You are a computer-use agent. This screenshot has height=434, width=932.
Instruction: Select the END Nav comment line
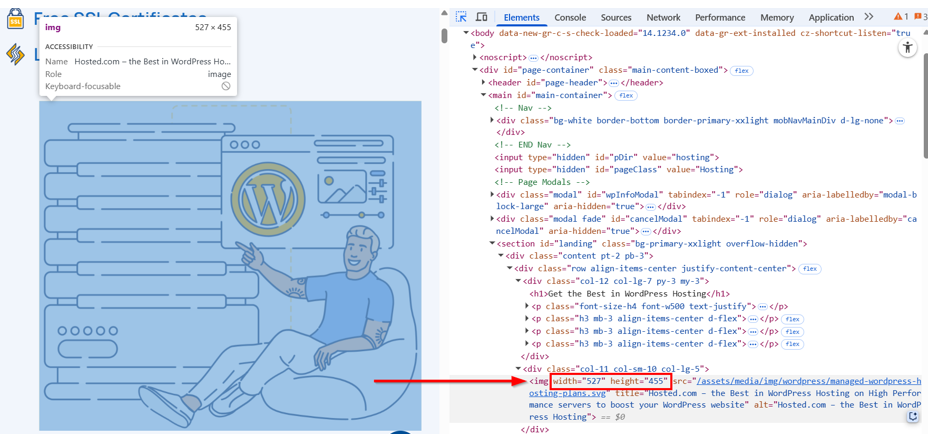pos(533,144)
